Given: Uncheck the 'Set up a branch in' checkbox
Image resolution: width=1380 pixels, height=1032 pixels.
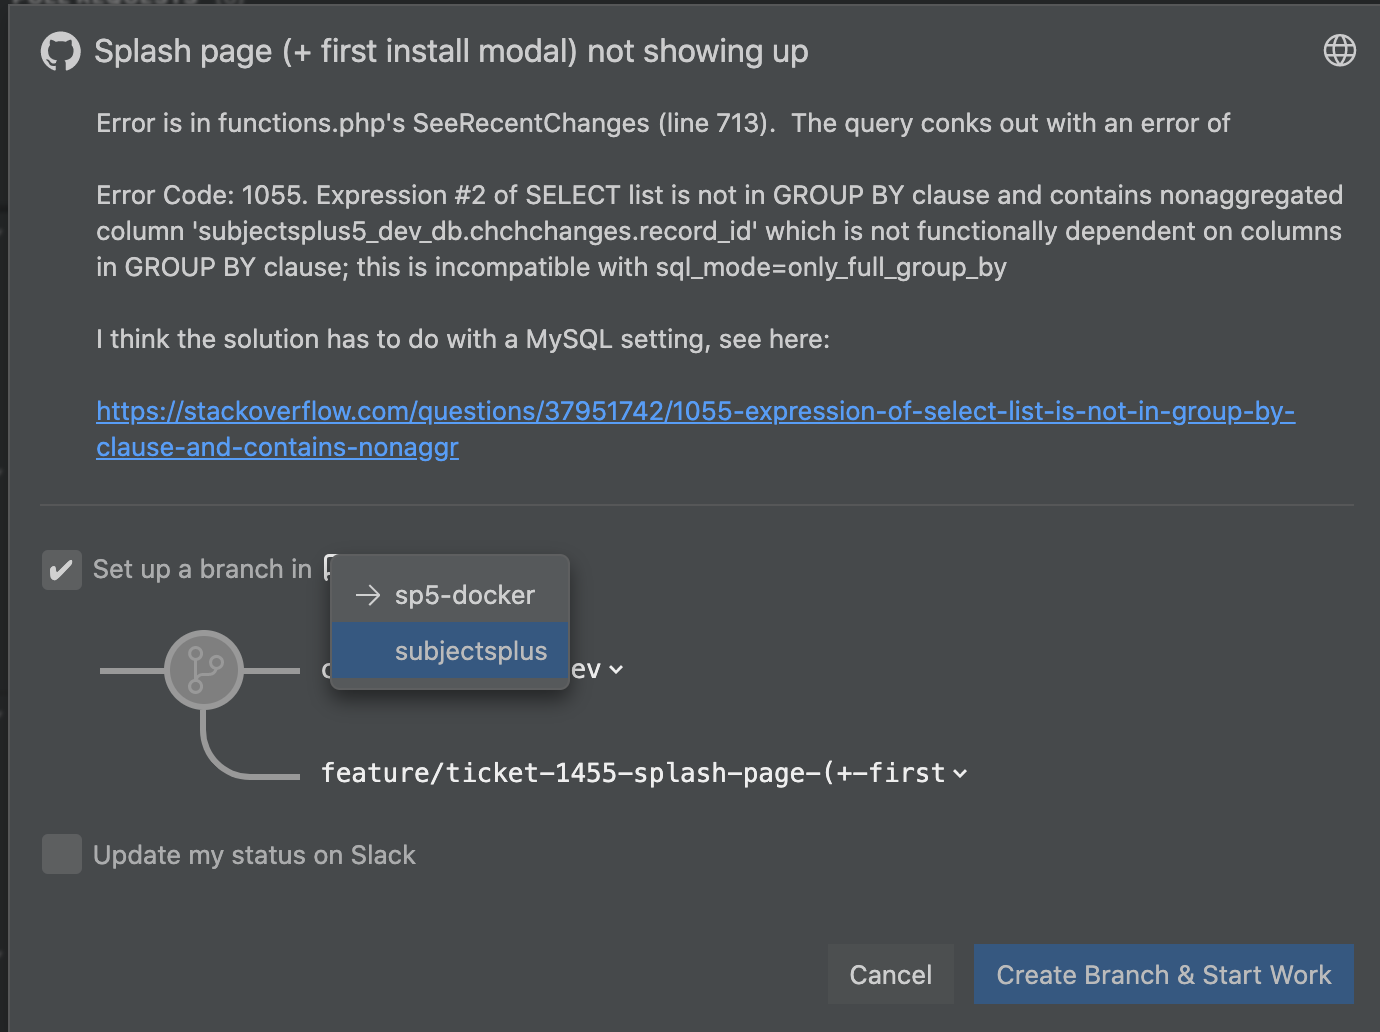Looking at the screenshot, I should pyautogui.click(x=62, y=570).
